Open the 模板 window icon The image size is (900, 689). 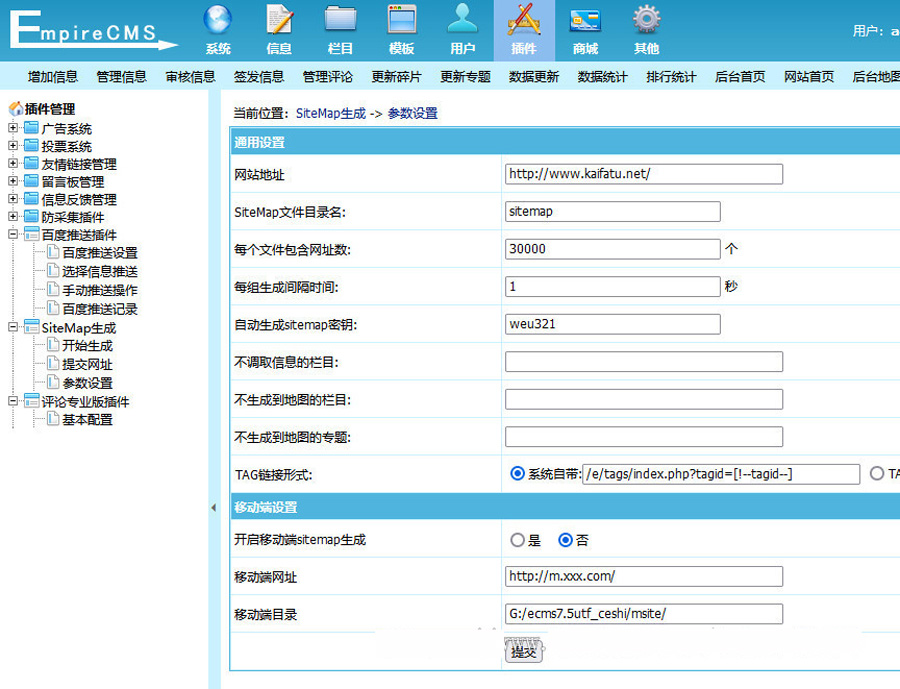tap(401, 21)
